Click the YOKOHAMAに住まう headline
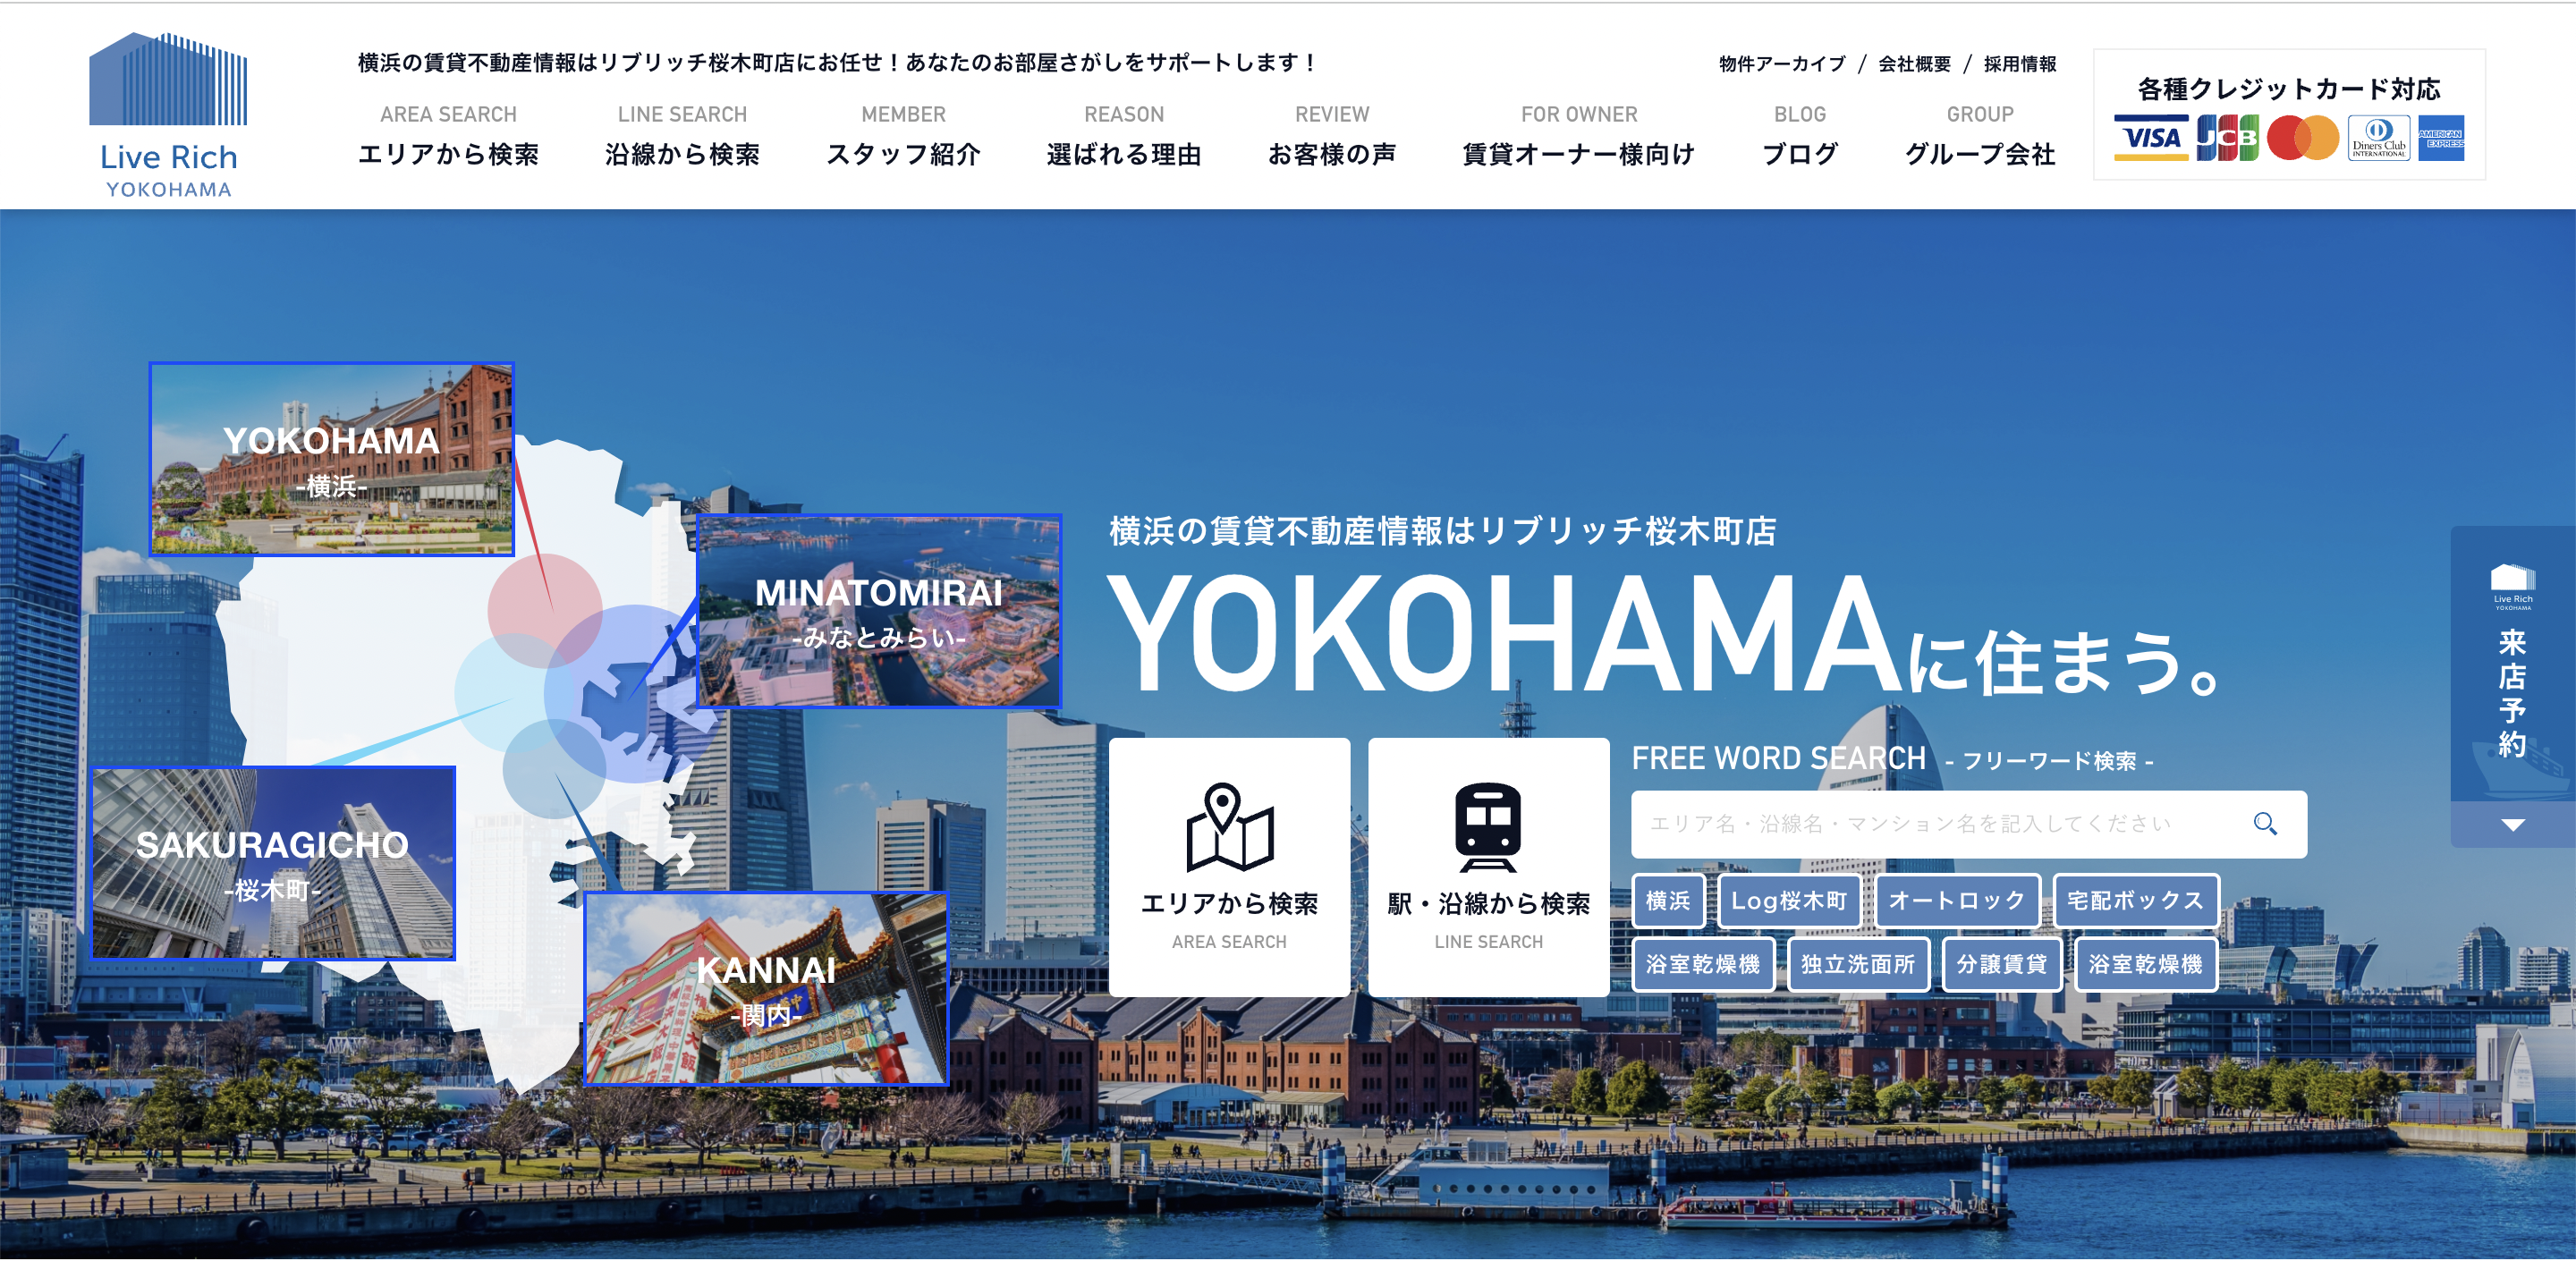The image size is (2576, 1261). click(1665, 636)
